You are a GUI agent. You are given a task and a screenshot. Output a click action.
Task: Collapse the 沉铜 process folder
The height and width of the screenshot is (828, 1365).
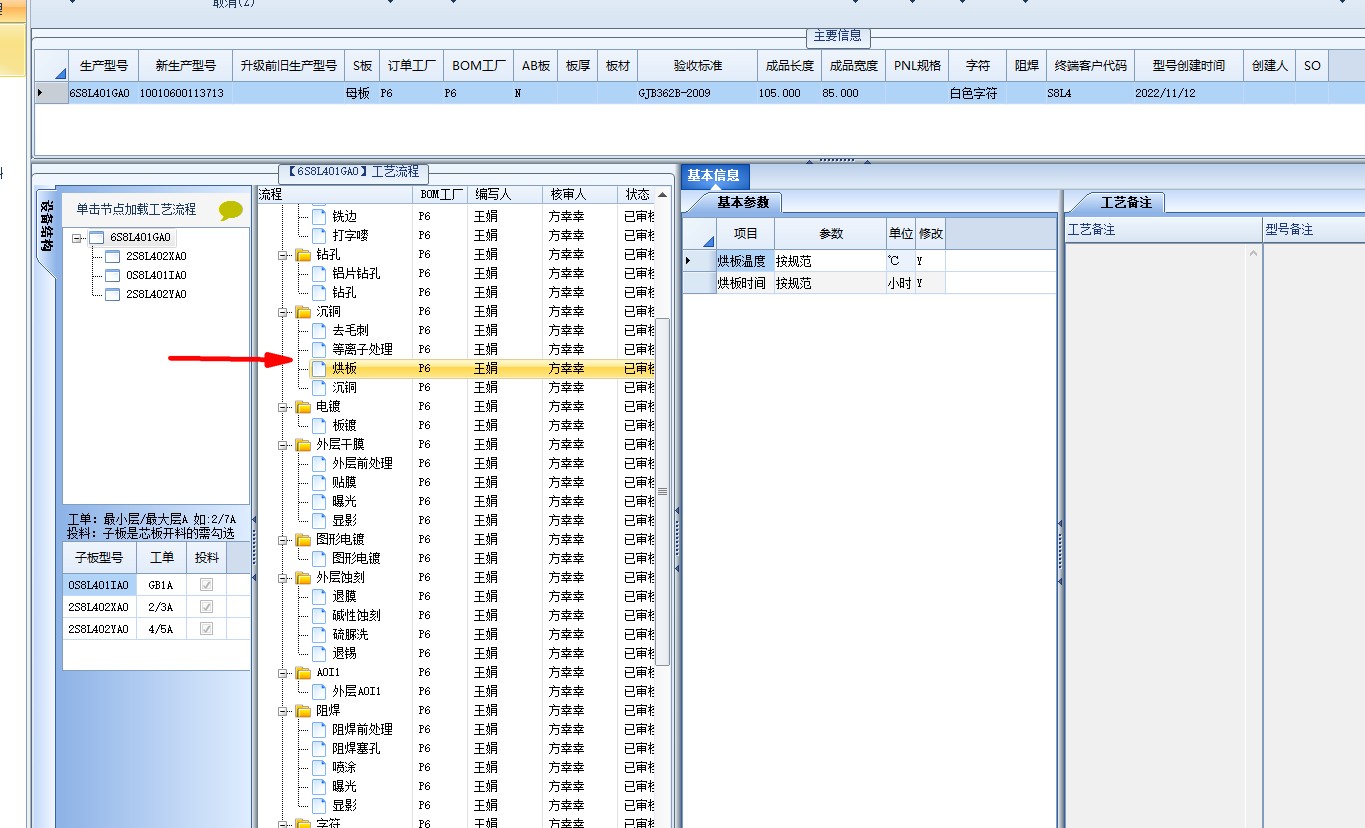click(x=283, y=312)
